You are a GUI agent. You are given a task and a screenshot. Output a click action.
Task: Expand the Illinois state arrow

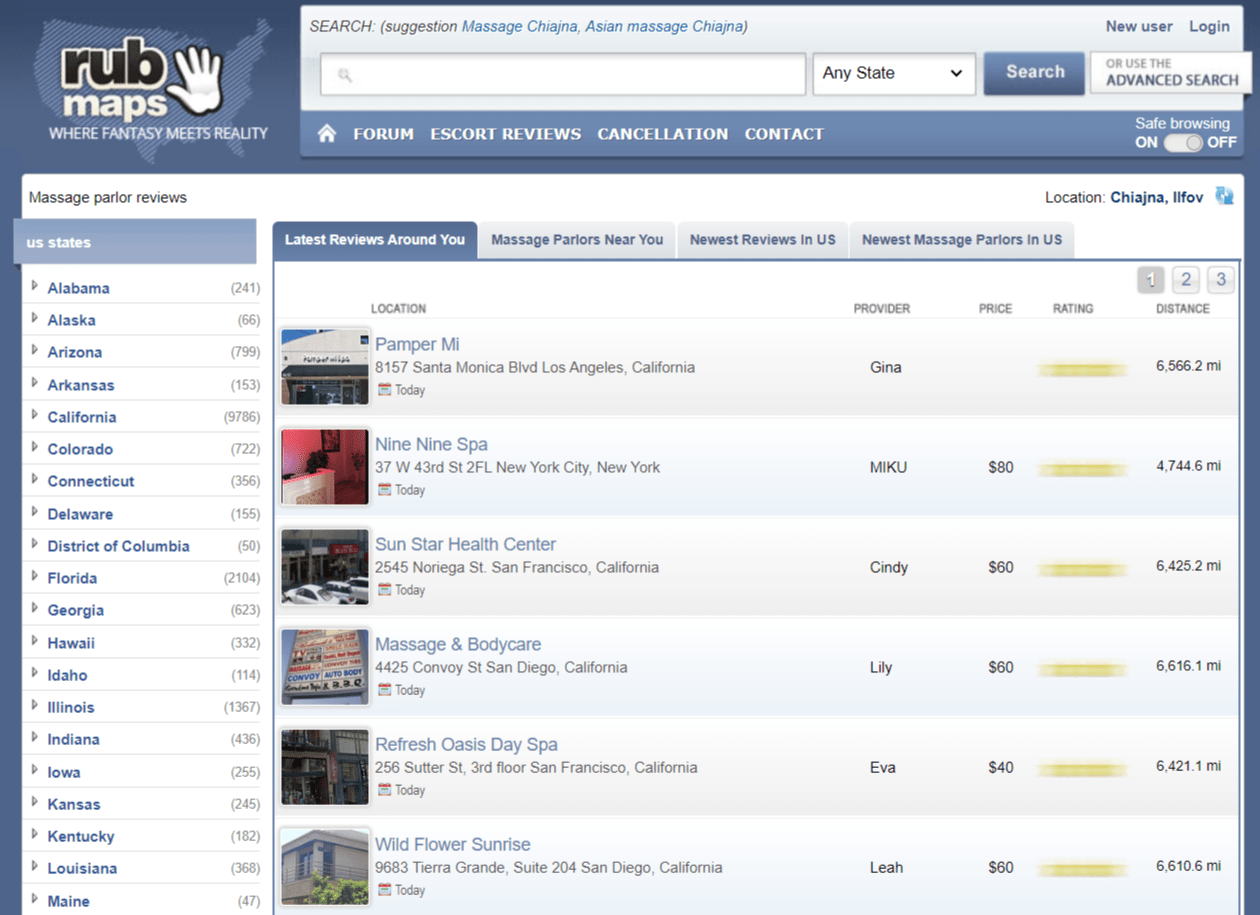(x=35, y=706)
